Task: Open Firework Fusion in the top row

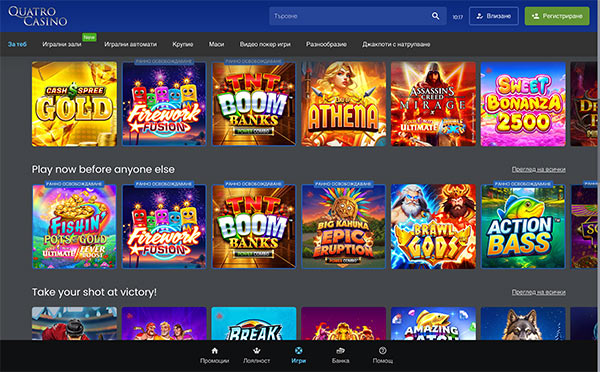Action: tap(164, 104)
